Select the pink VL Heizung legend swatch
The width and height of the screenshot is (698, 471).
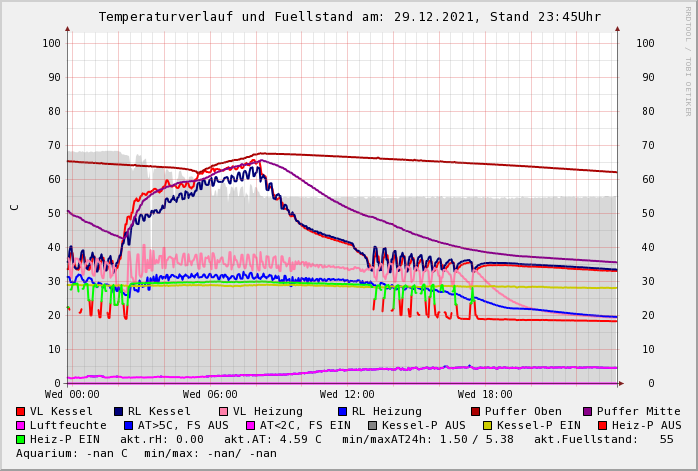(223, 411)
